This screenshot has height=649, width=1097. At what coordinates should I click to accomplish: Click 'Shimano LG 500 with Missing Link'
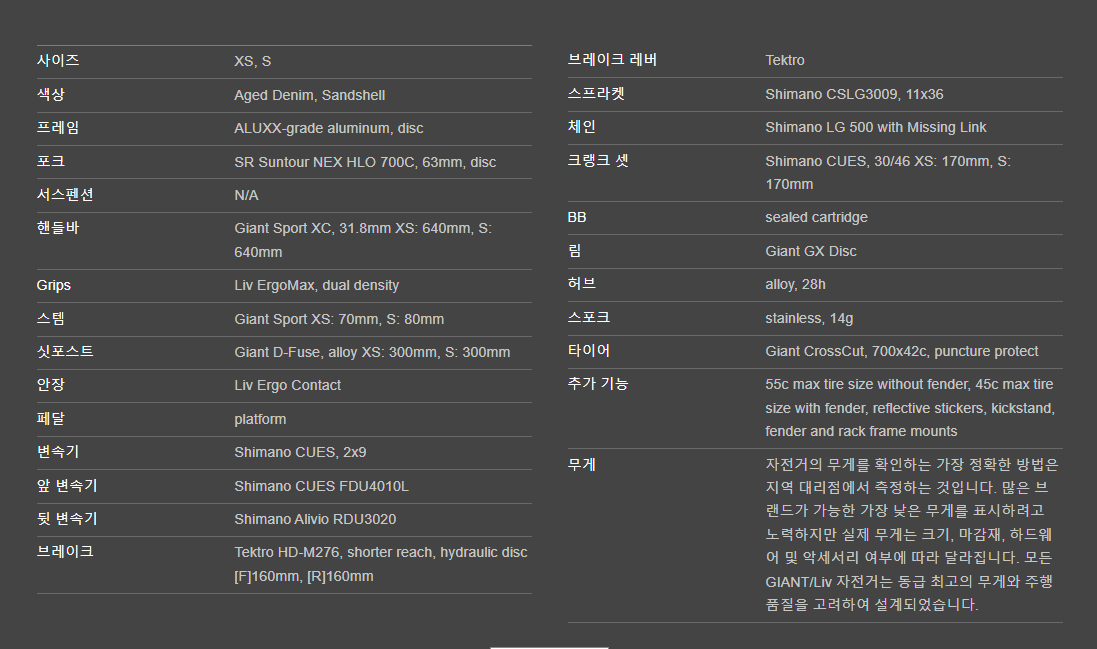(875, 127)
